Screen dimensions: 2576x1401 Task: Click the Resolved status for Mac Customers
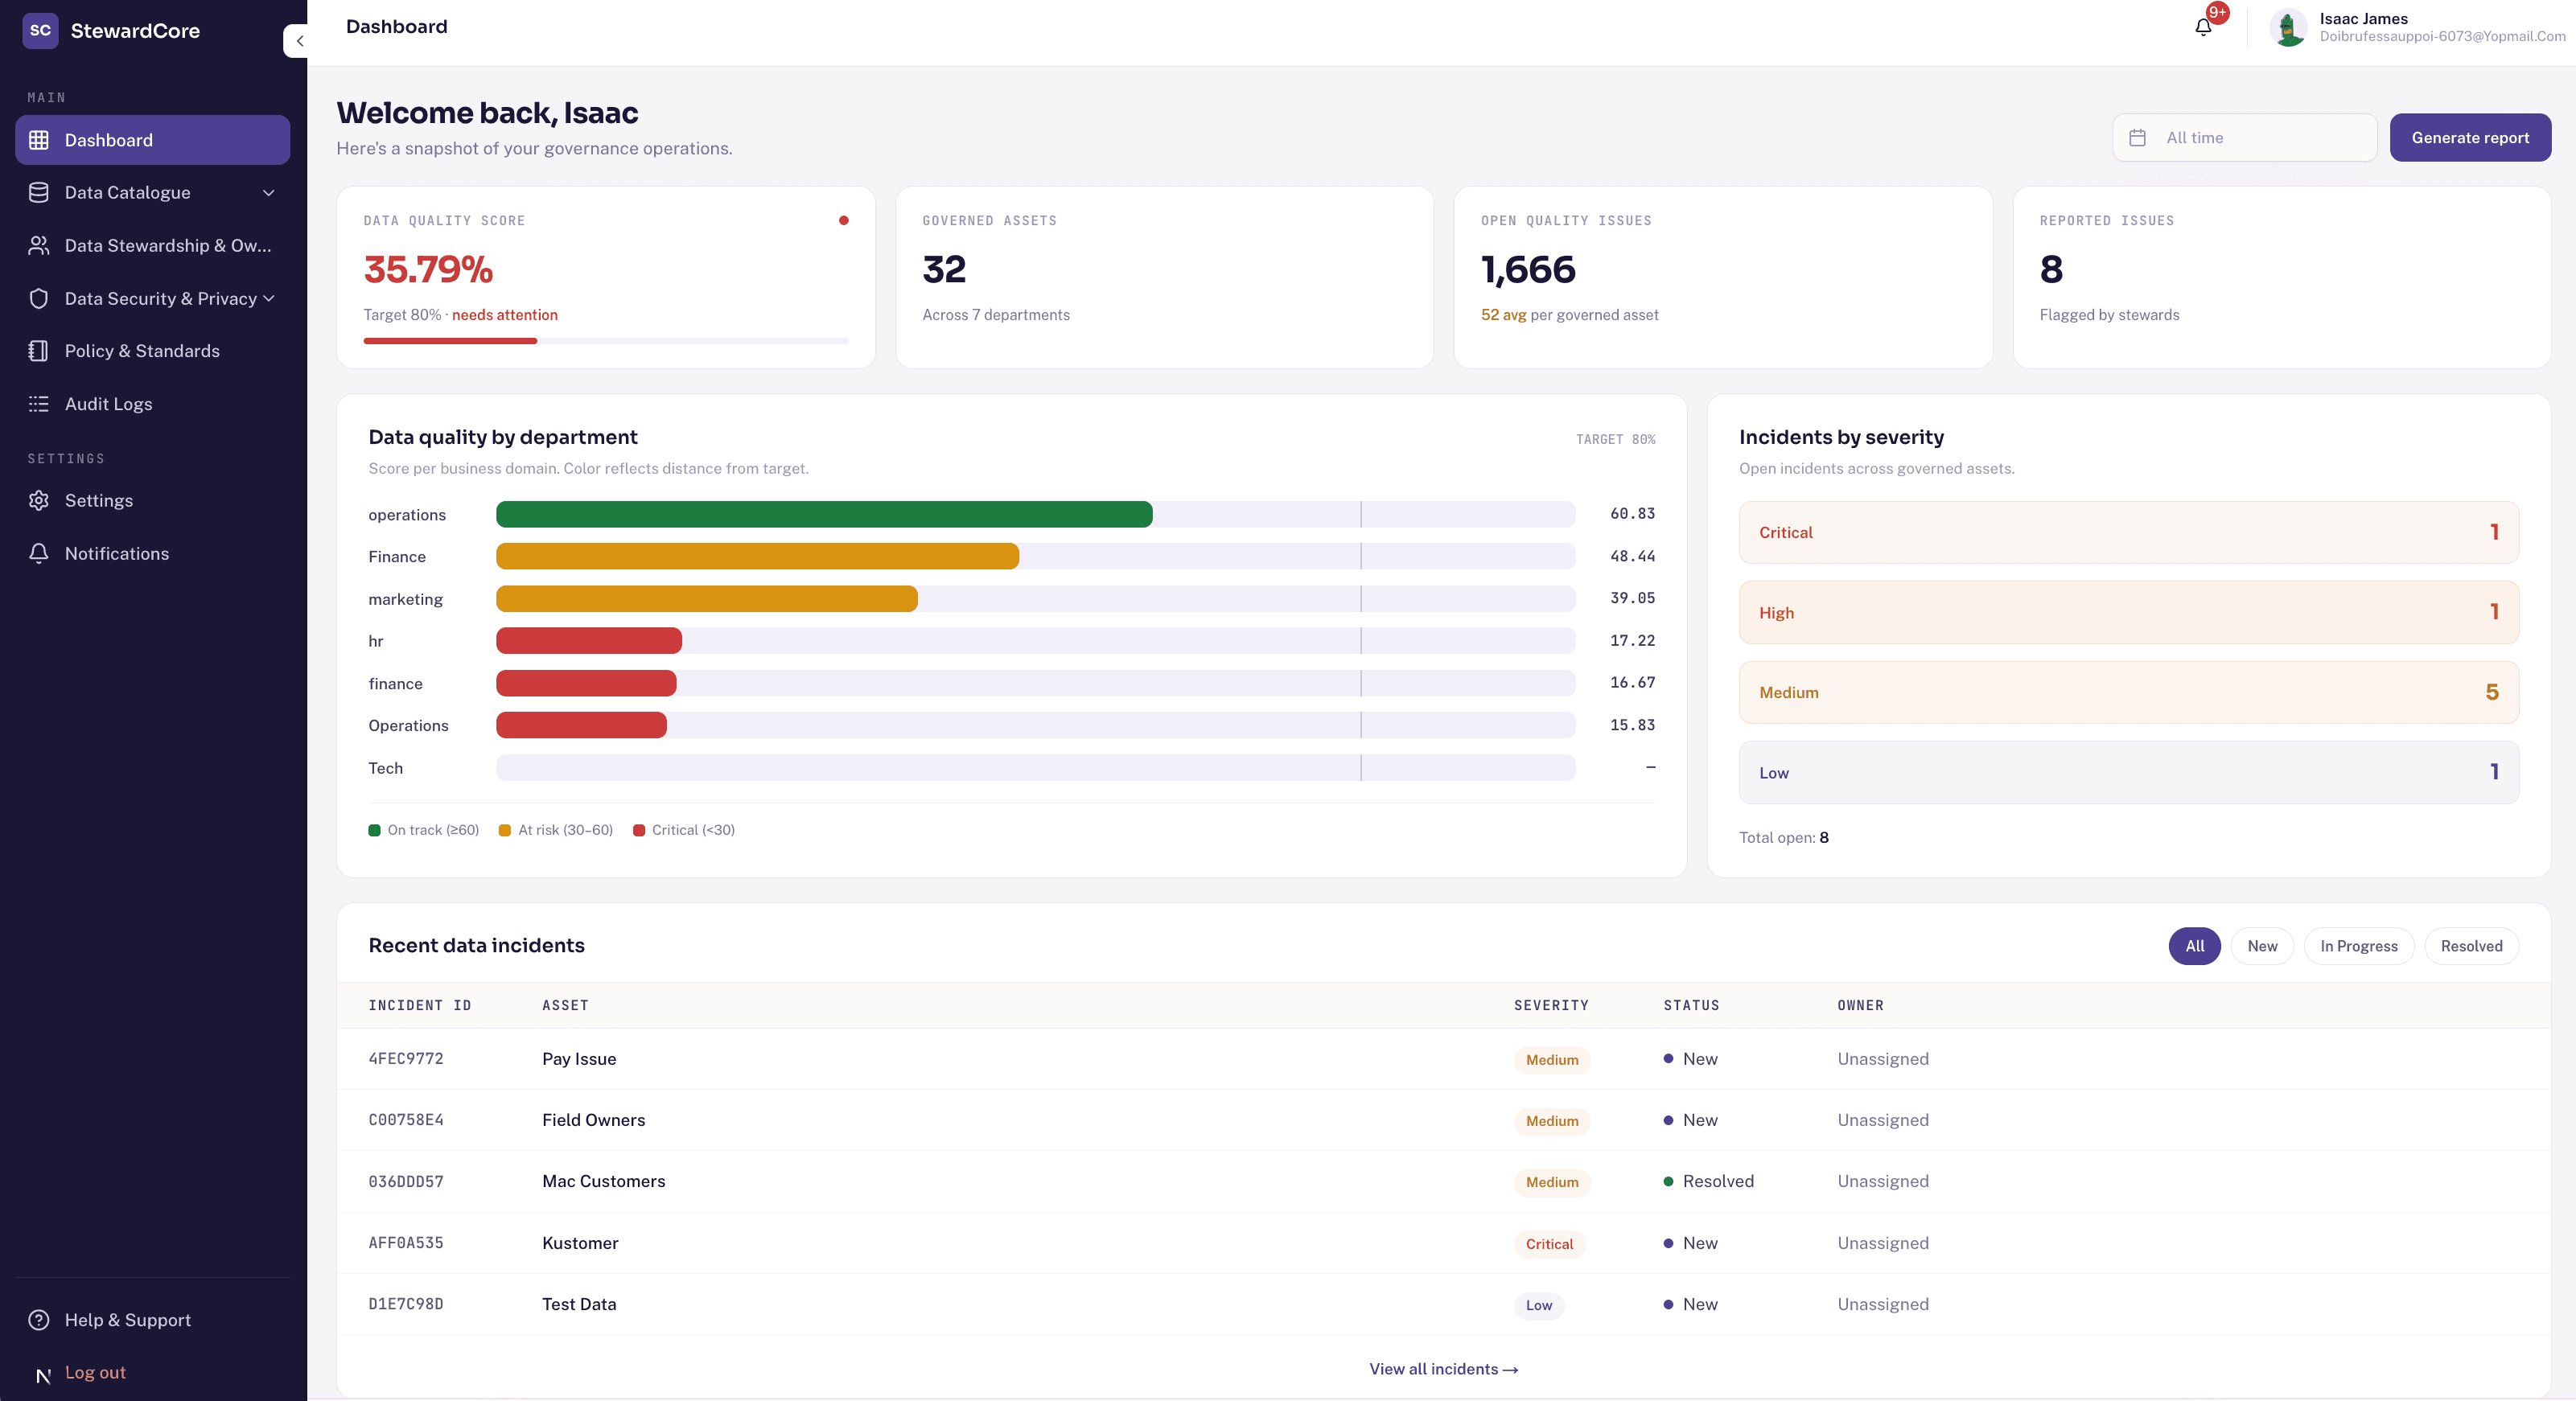1708,1182
